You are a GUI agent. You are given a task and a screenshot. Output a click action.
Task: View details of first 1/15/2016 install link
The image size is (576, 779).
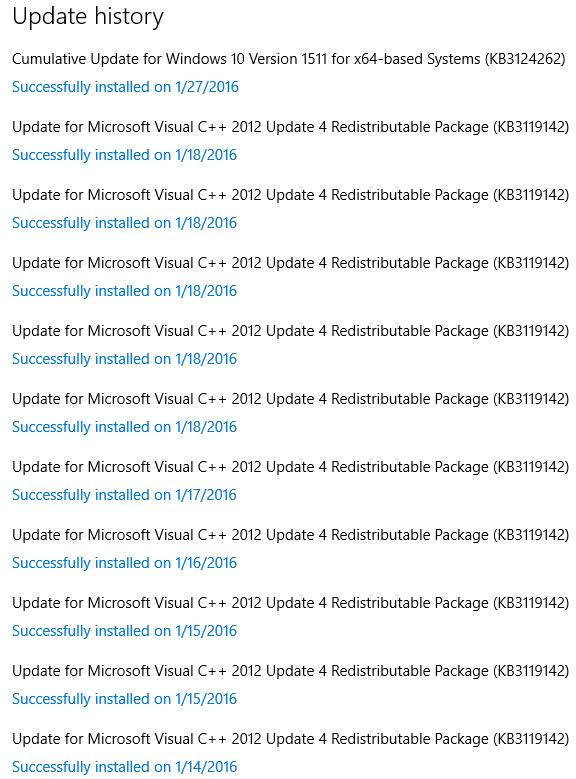tap(124, 631)
